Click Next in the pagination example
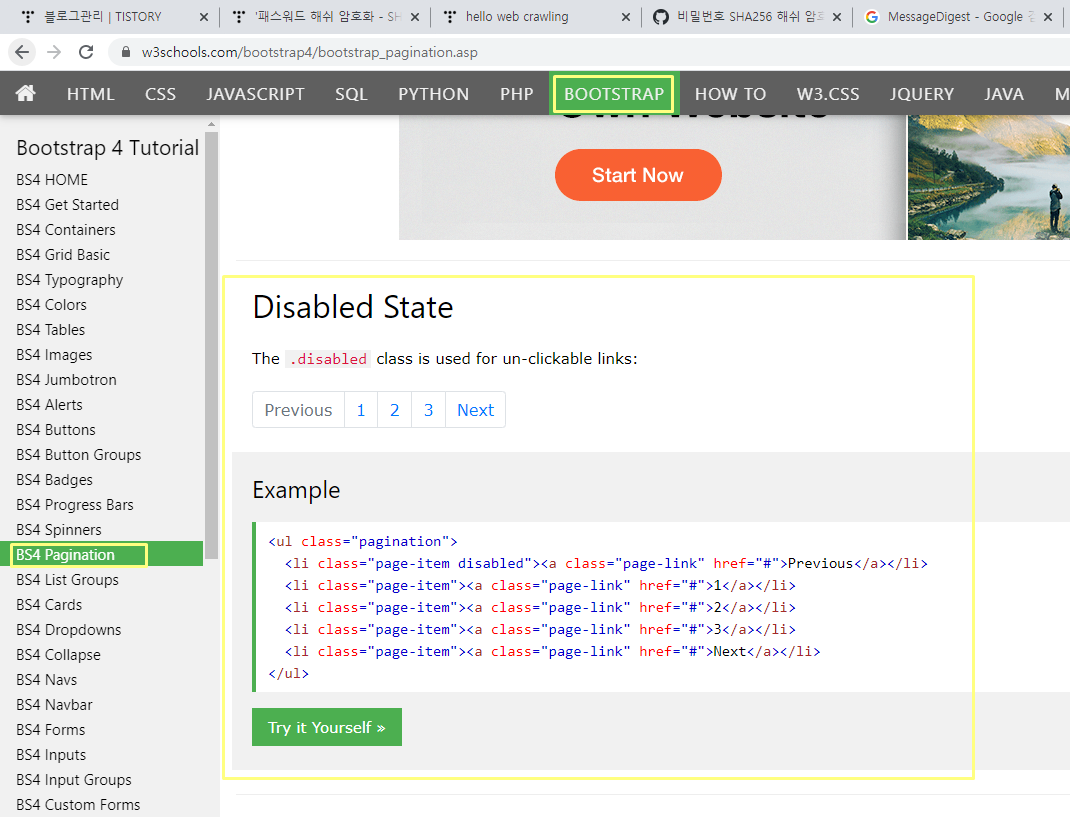Viewport: 1070px width, 817px height. (476, 410)
